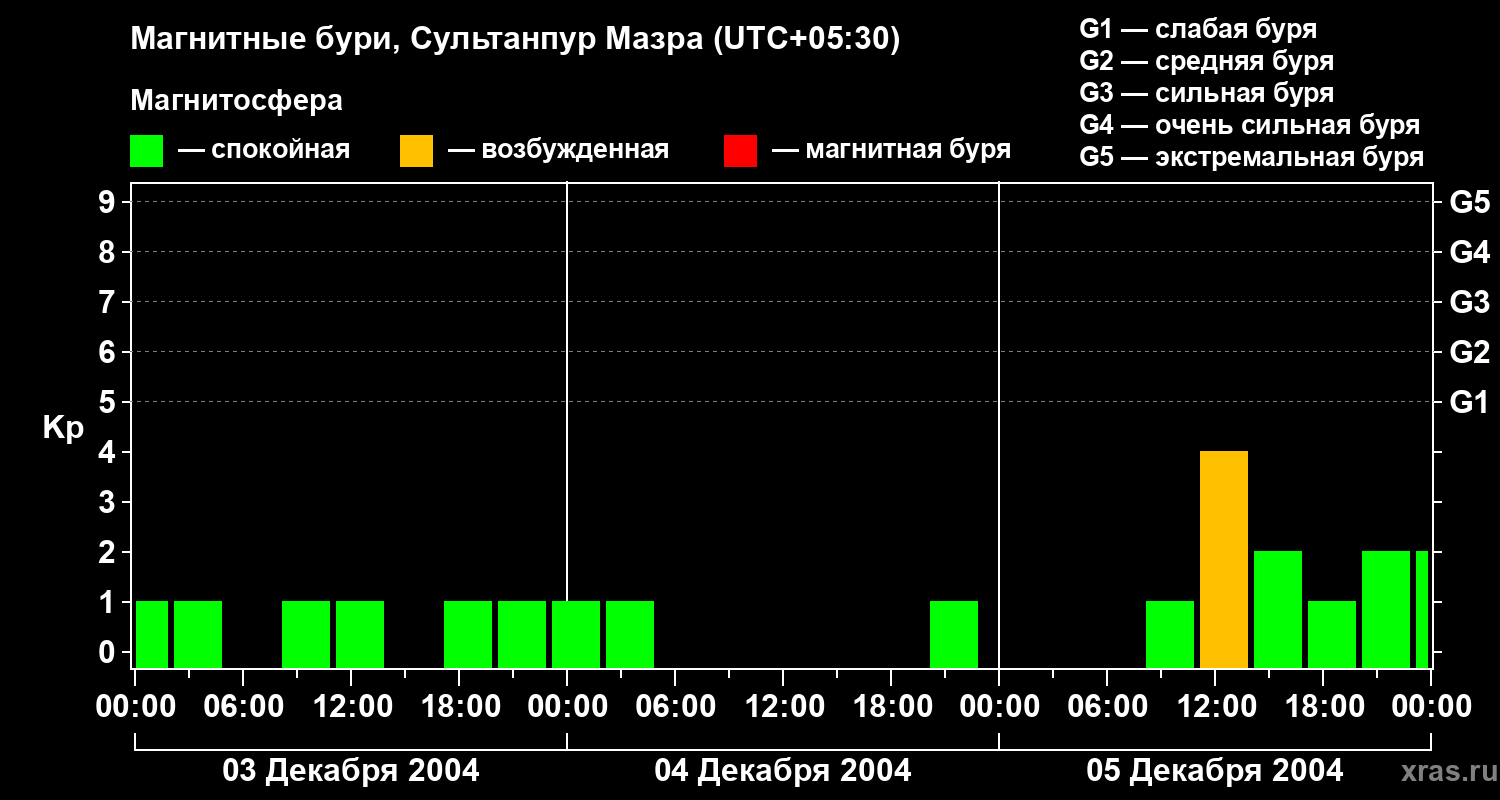The height and width of the screenshot is (800, 1500).
Task: Click the "G1 — слабая буря" legend line
Action: [x=1198, y=29]
